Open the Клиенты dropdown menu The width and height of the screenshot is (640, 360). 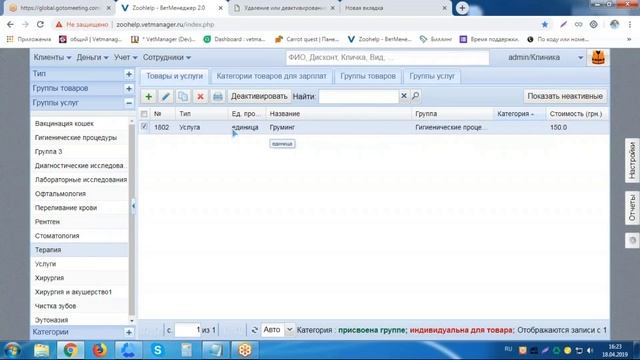(x=52, y=58)
